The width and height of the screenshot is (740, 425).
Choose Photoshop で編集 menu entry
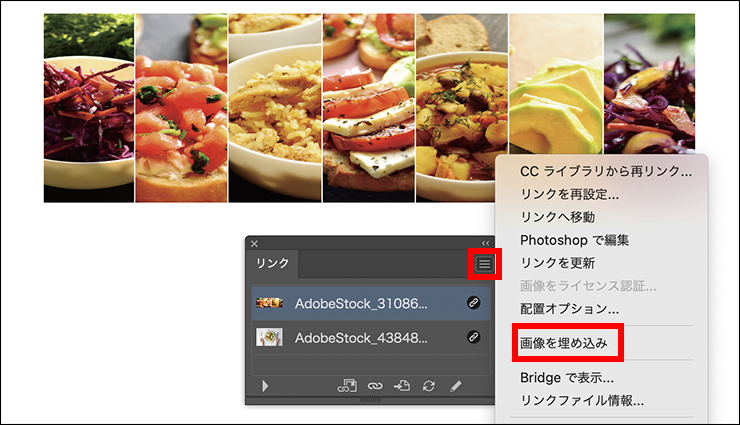pos(574,240)
